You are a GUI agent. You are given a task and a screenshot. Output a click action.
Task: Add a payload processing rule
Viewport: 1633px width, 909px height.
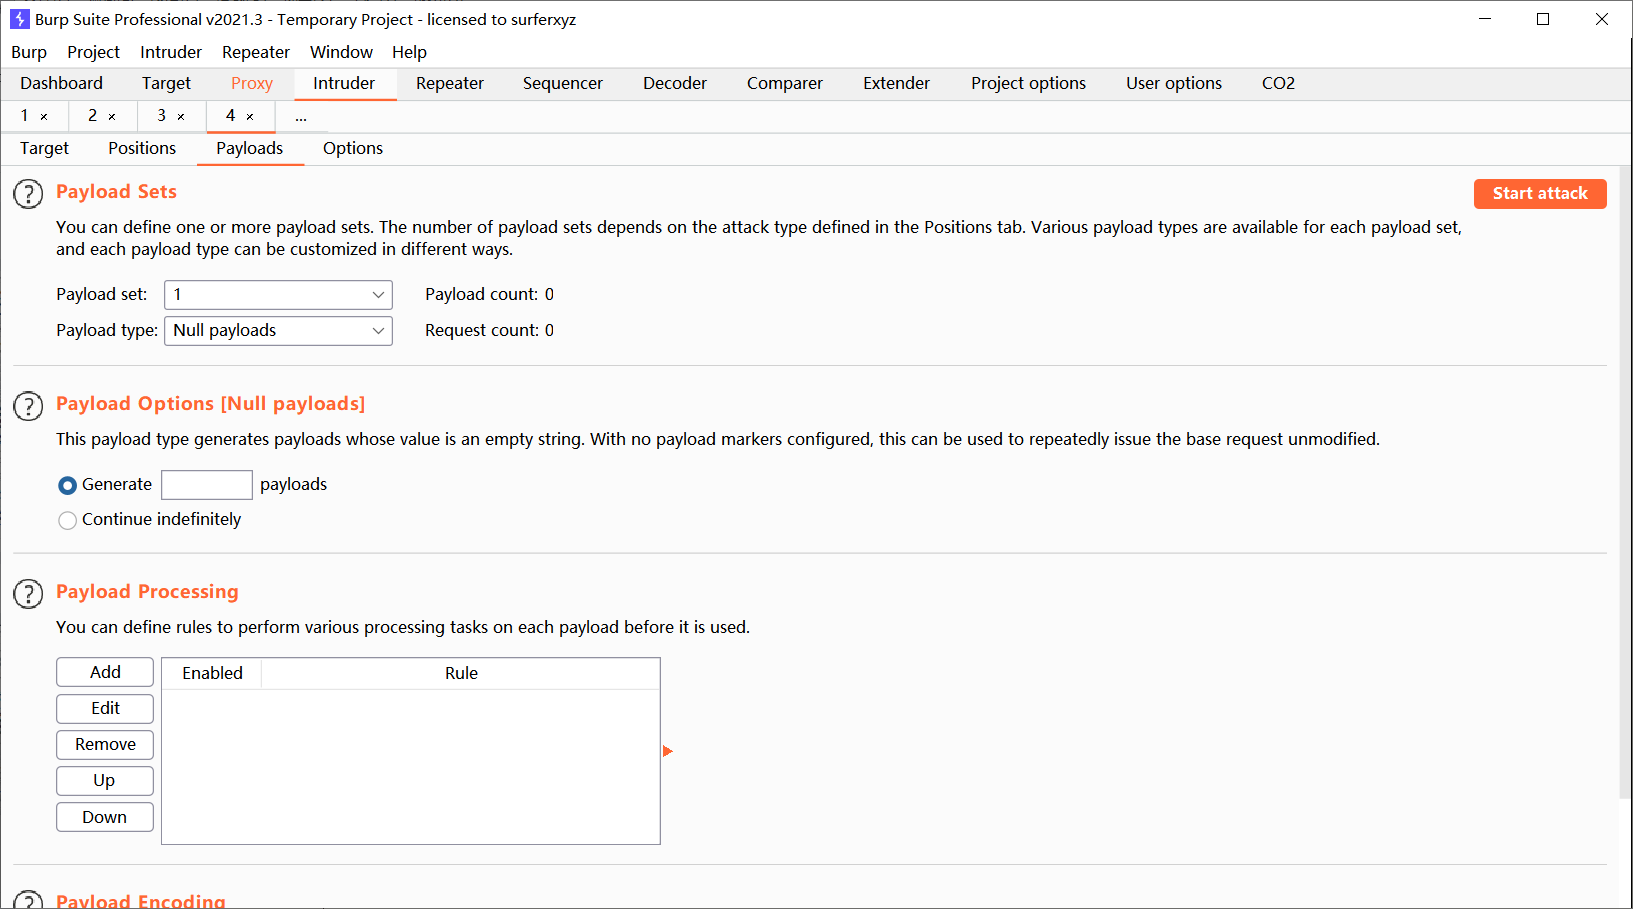pyautogui.click(x=105, y=672)
